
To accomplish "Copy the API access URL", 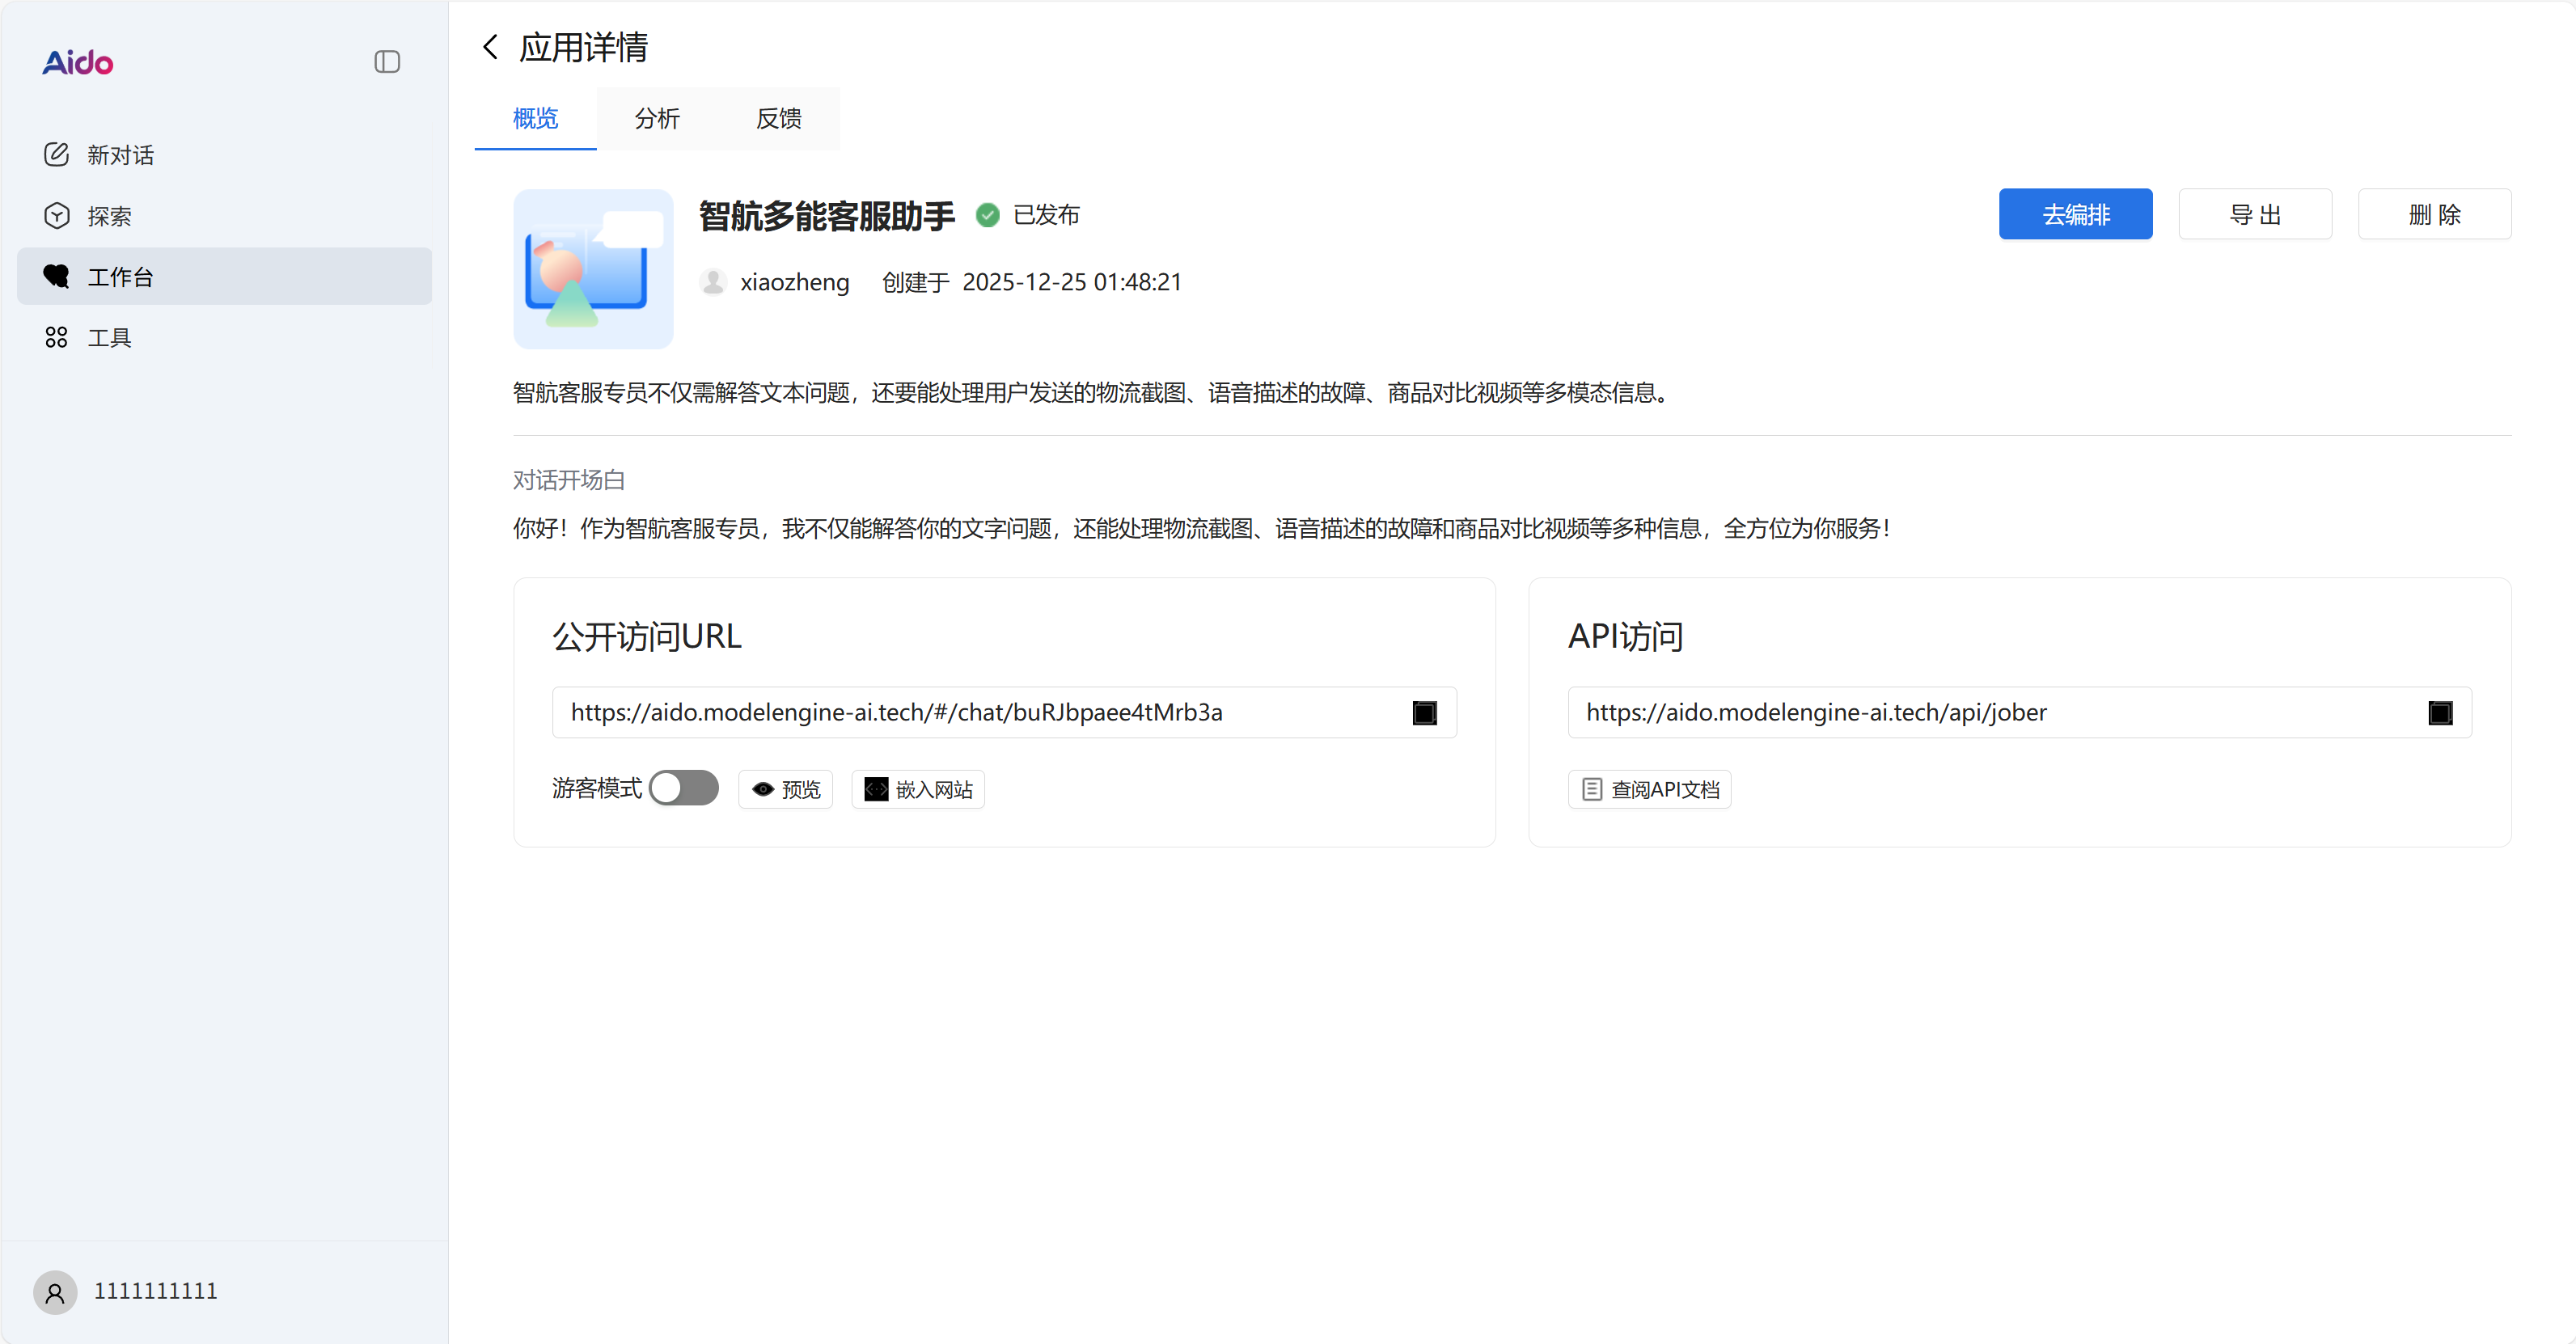I will click(2442, 712).
